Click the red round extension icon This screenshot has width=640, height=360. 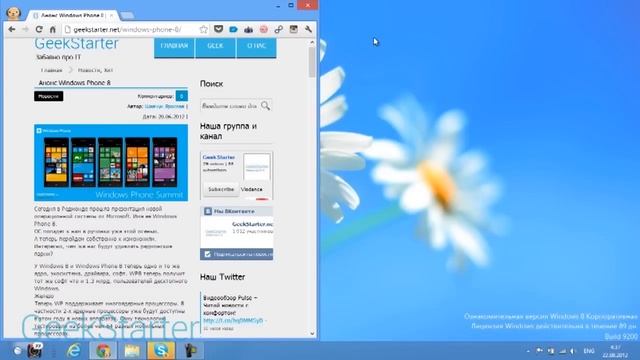(264, 29)
